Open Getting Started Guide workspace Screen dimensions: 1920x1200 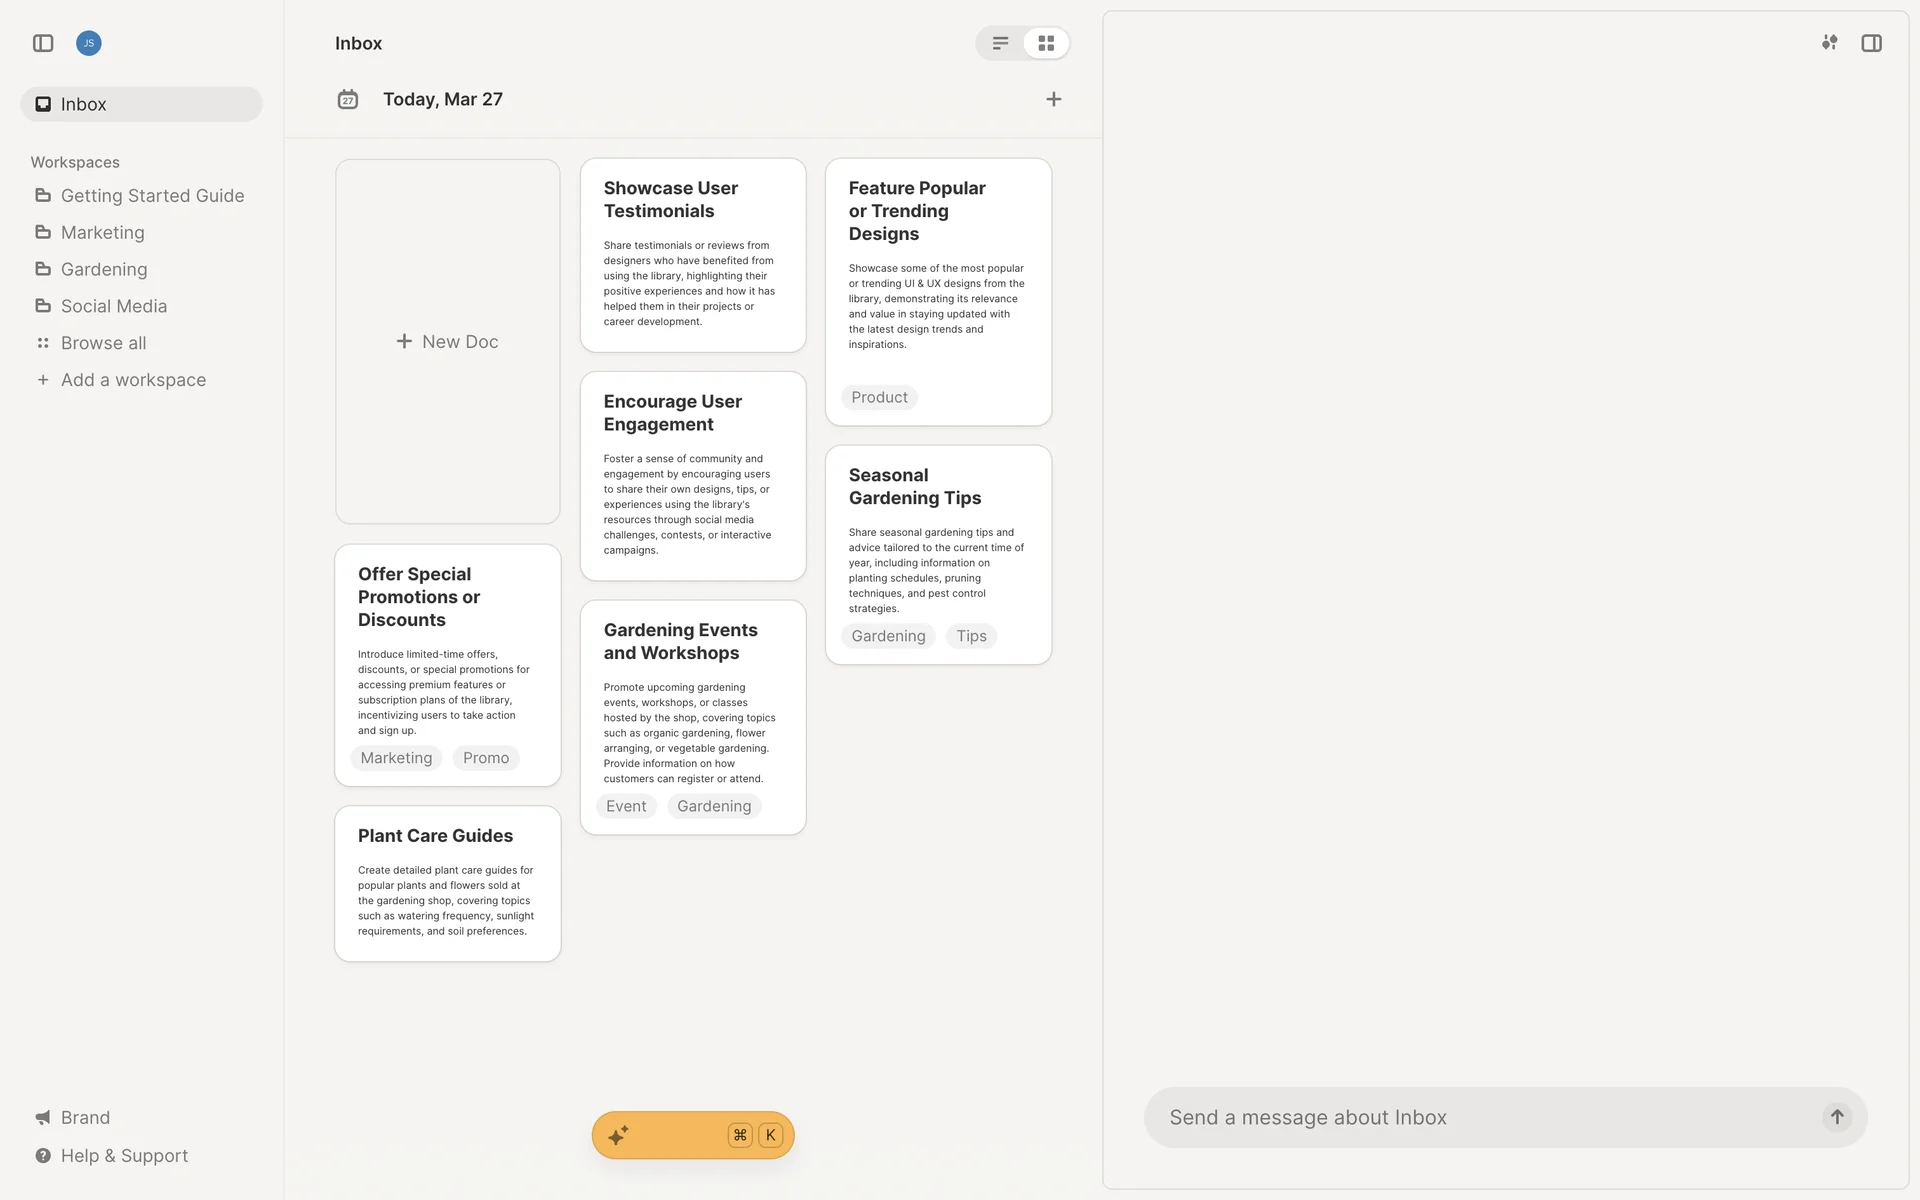[x=152, y=196]
